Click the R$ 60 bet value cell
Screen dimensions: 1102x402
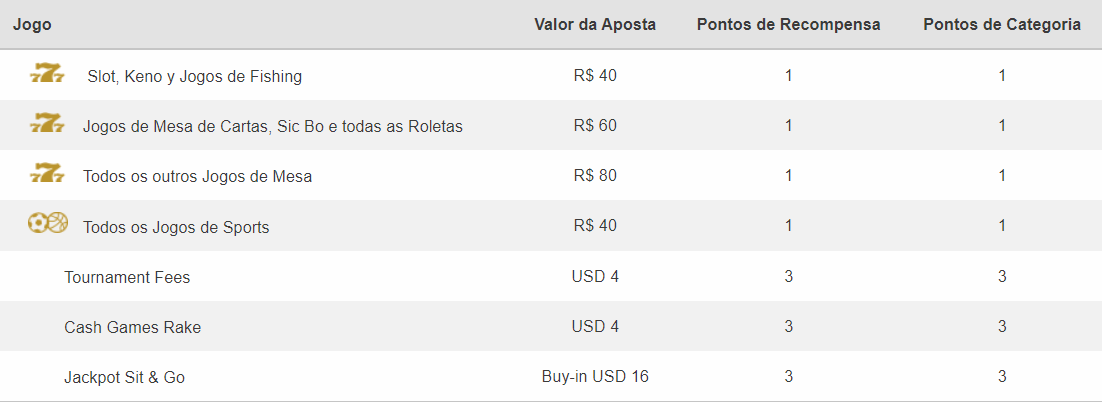point(595,125)
